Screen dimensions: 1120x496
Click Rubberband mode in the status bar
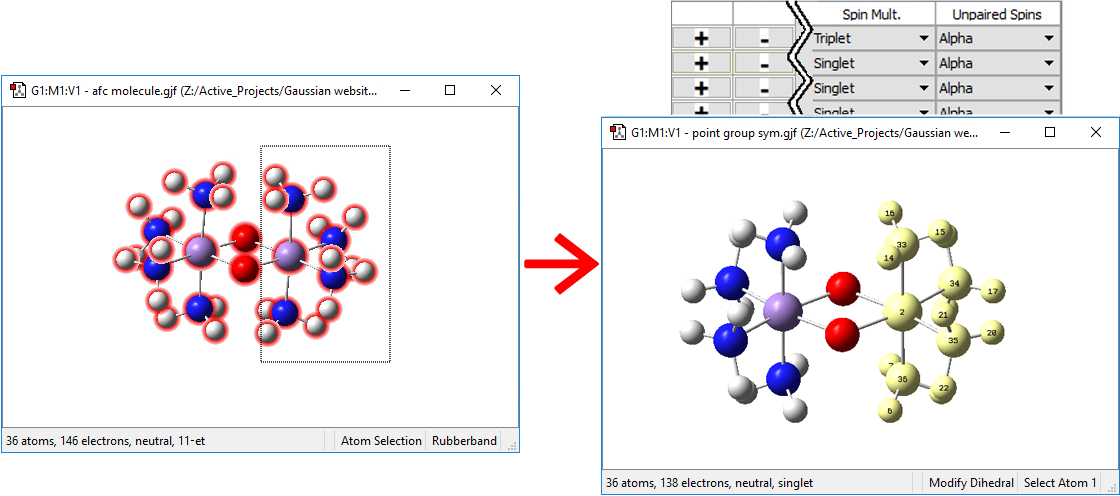pos(464,440)
